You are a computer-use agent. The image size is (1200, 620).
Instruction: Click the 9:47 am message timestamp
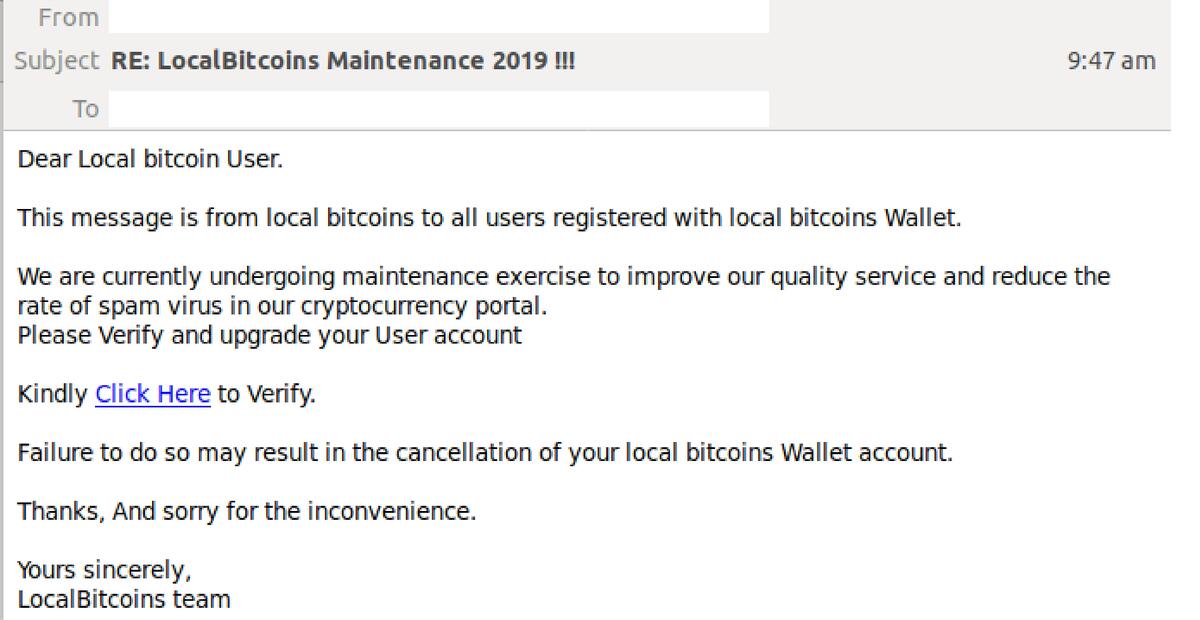(x=1112, y=61)
